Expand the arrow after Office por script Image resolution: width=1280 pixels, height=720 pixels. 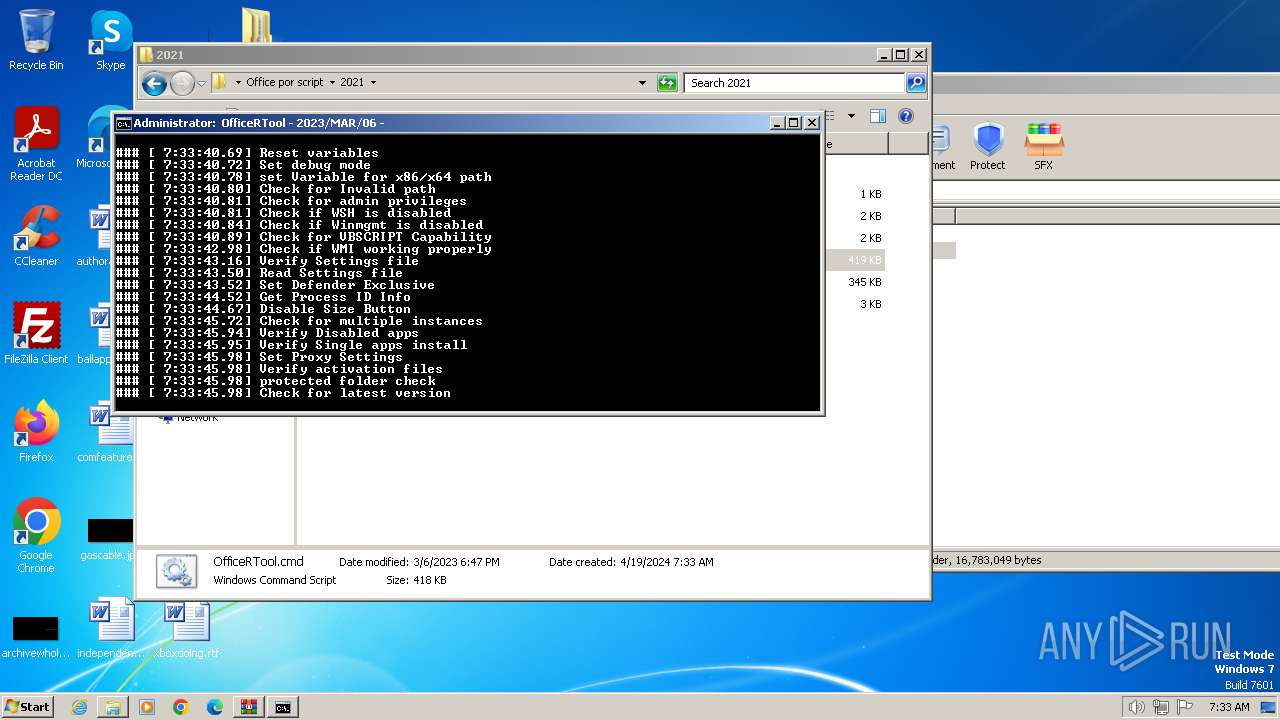(332, 83)
